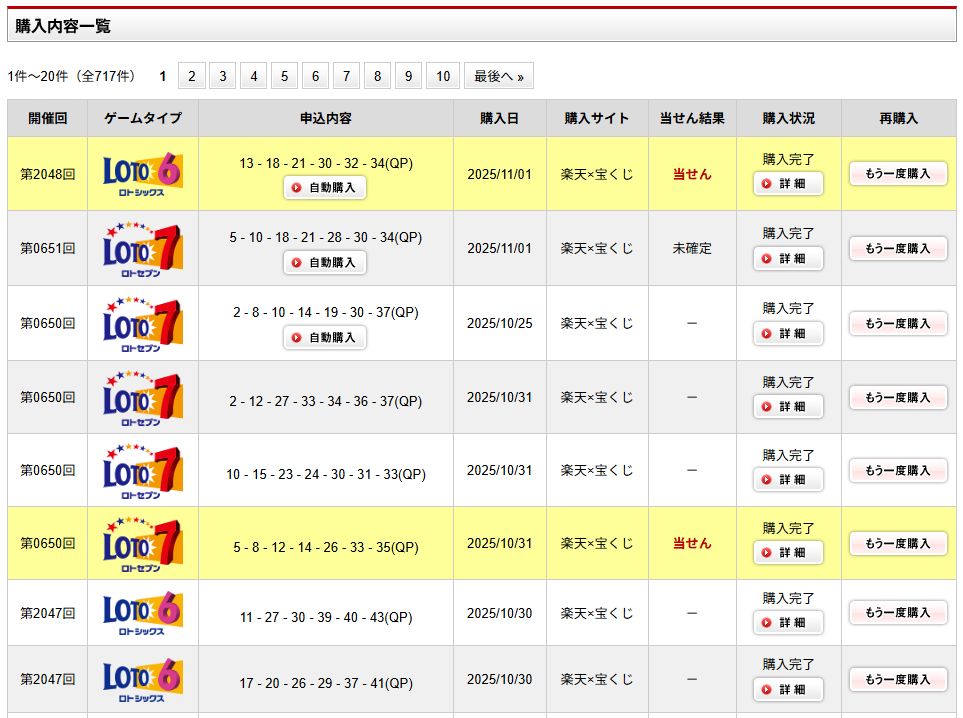Click もう一度購入 for draw 0651

click(x=898, y=248)
